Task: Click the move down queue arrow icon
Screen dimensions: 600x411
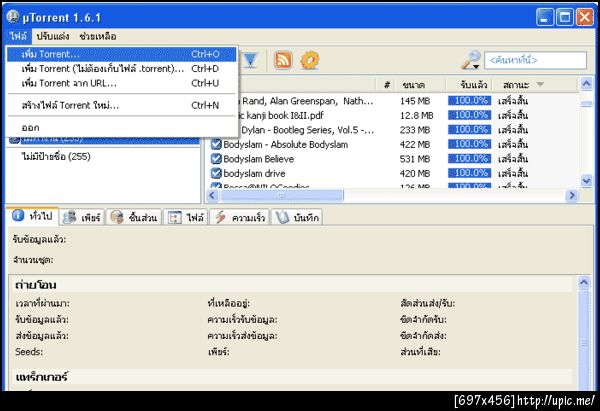Action: (250, 60)
